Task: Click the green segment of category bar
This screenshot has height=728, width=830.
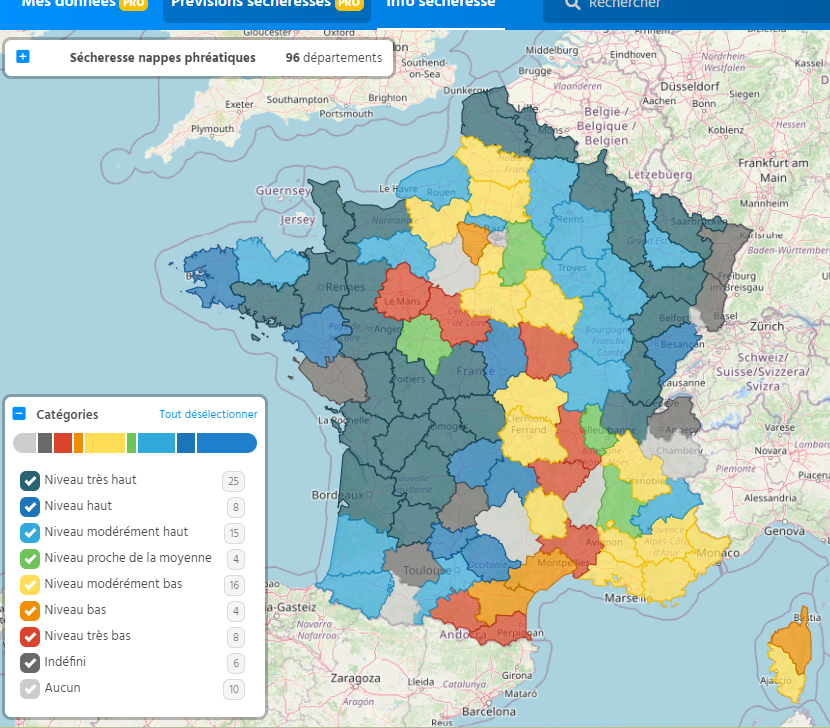Action: pyautogui.click(x=131, y=443)
